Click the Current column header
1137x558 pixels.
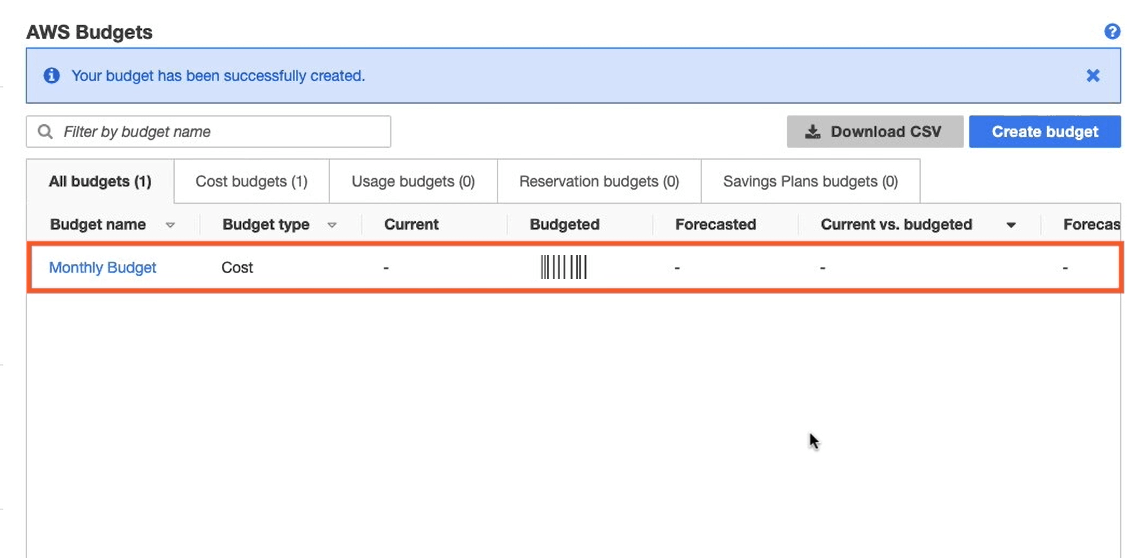click(x=411, y=225)
